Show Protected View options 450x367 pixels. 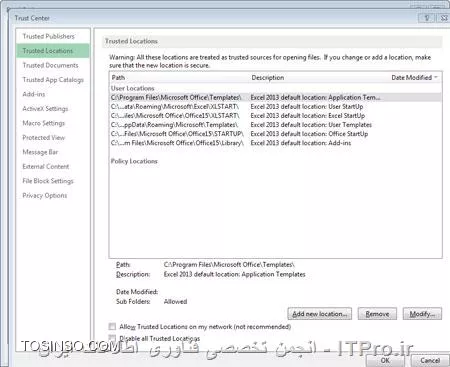tap(44, 137)
